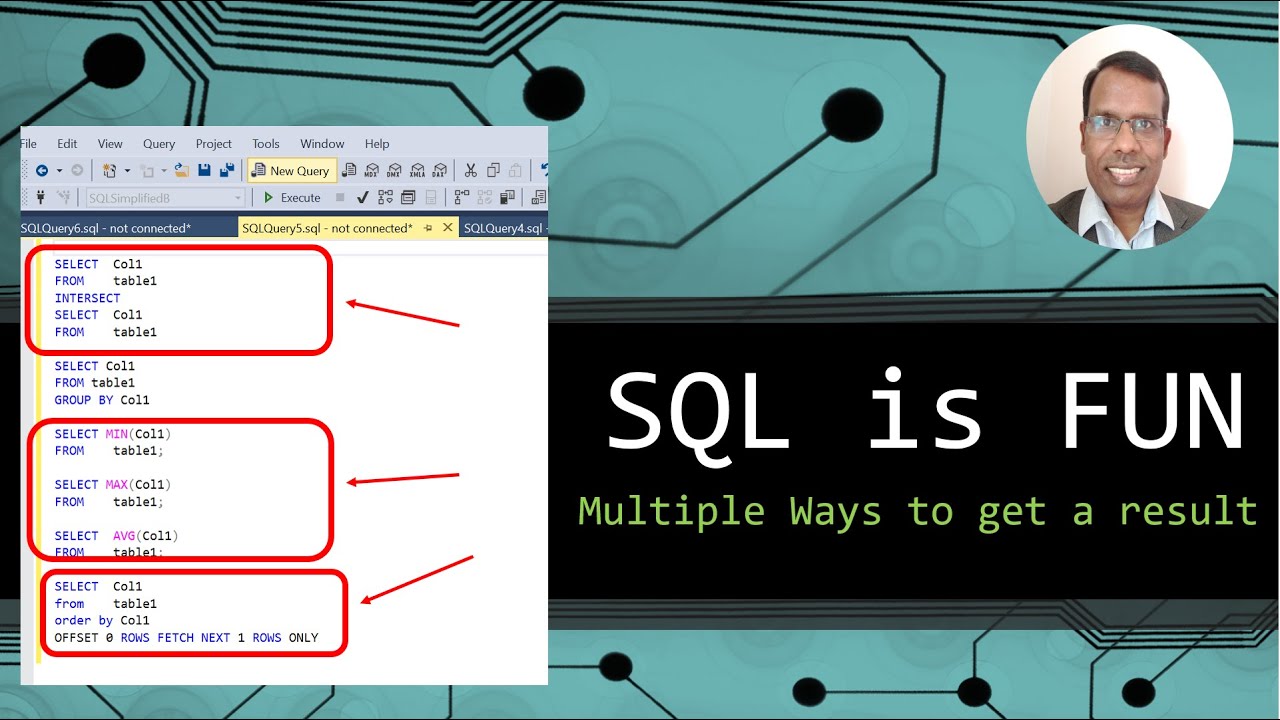Open the Tools menu
Screen dimensions: 1280x720
tap(266, 144)
